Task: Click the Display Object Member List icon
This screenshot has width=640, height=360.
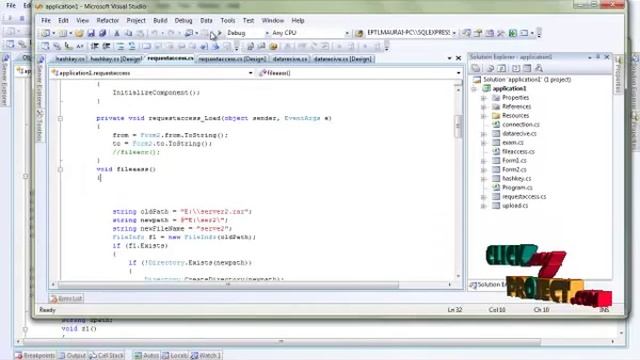Action: click(x=45, y=46)
